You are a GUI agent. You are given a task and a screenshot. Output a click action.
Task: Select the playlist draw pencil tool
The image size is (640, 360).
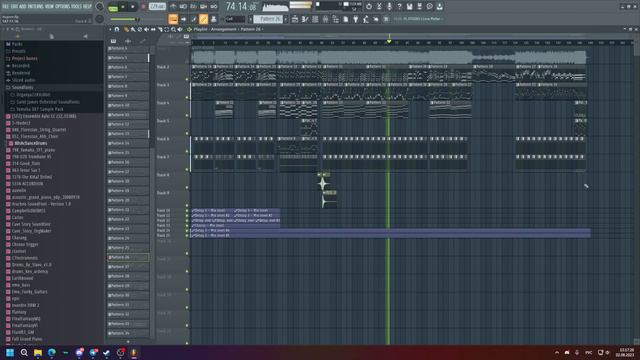click(126, 29)
